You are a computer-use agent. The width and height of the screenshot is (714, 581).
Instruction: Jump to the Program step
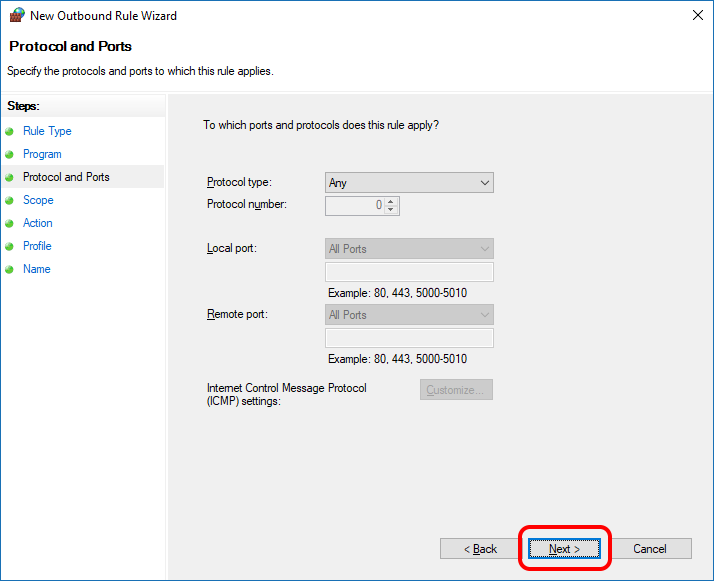42,154
